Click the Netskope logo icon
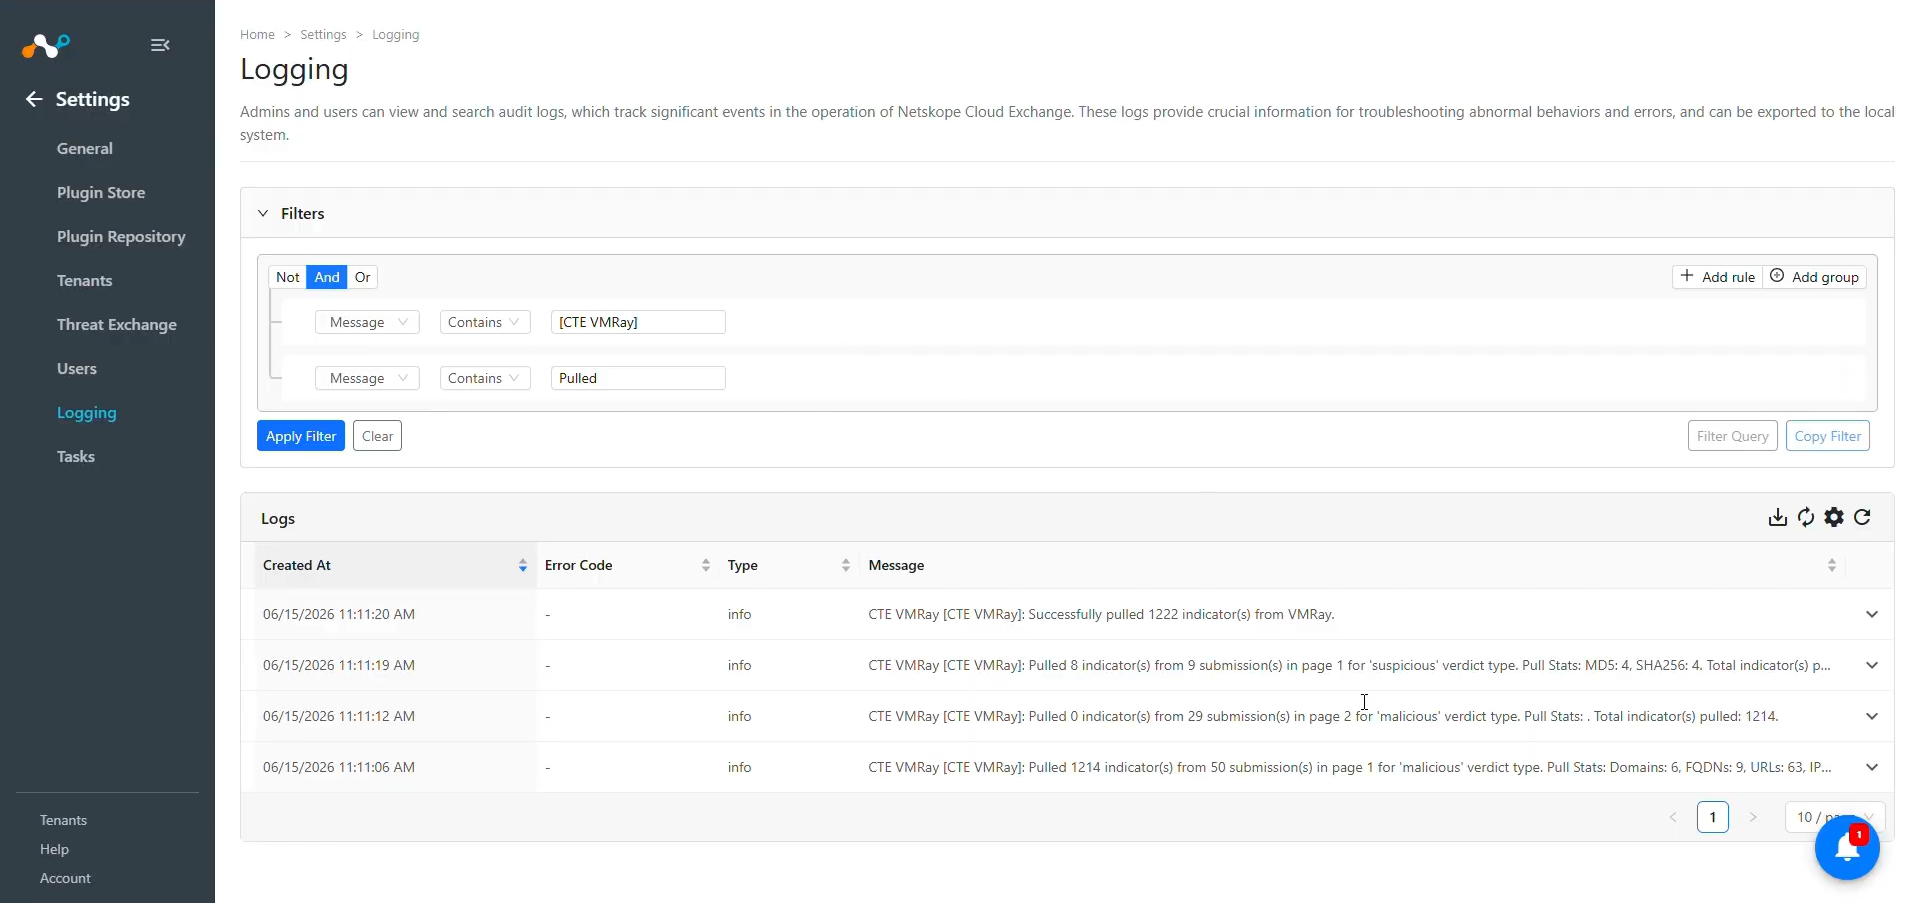The height and width of the screenshot is (903, 1919). point(46,45)
